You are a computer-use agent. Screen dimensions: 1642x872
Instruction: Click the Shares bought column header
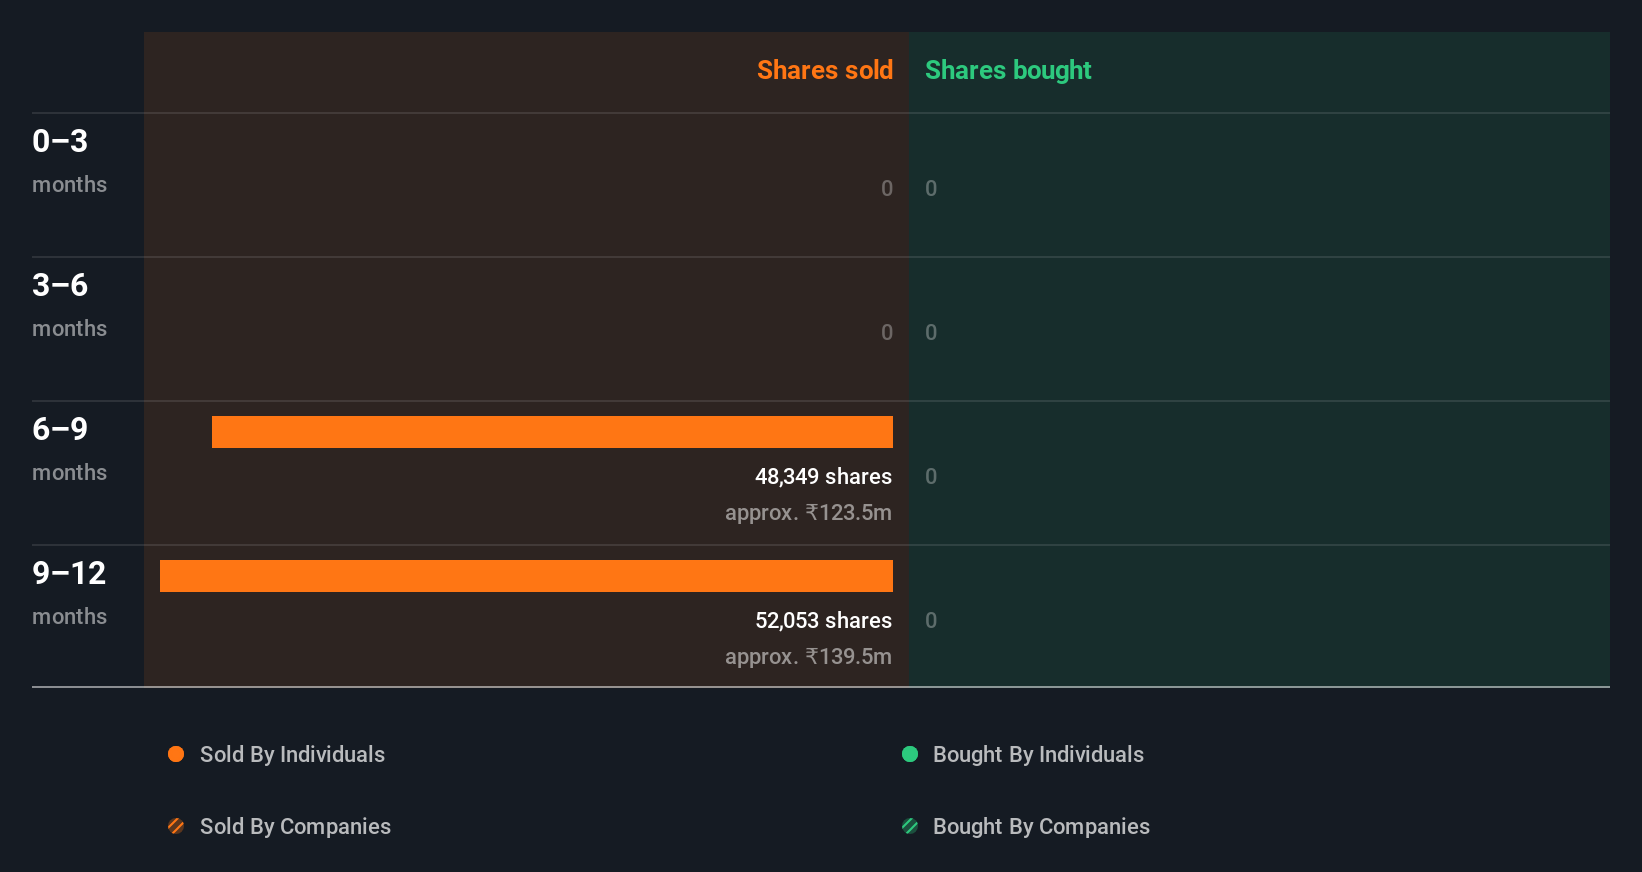(x=1008, y=70)
